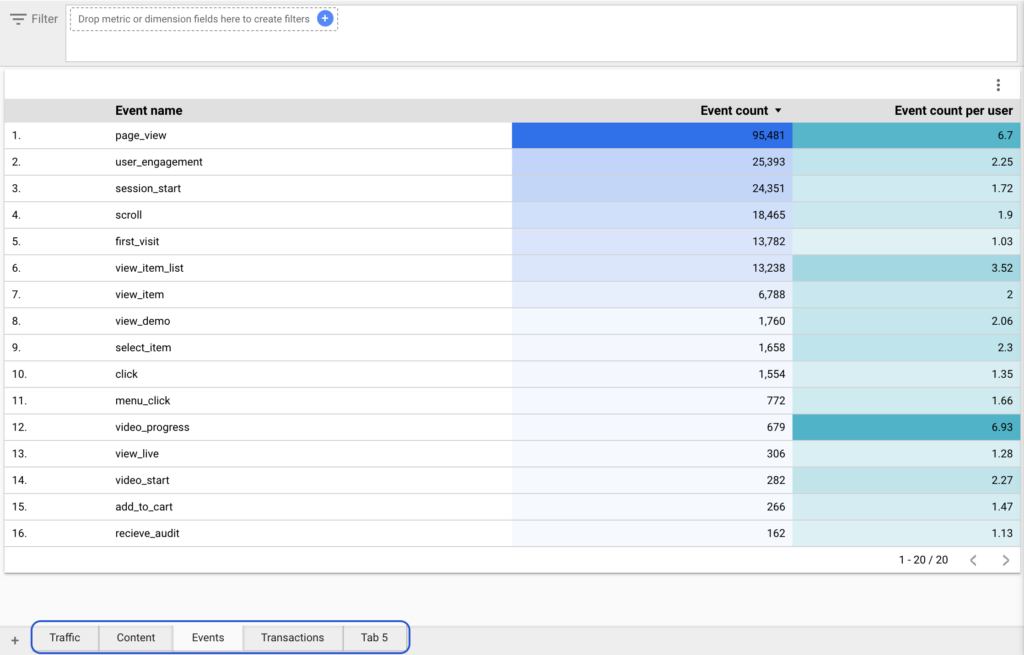
Task: Click the 1 - 20 / 20 pagination text
Action: pos(923,560)
